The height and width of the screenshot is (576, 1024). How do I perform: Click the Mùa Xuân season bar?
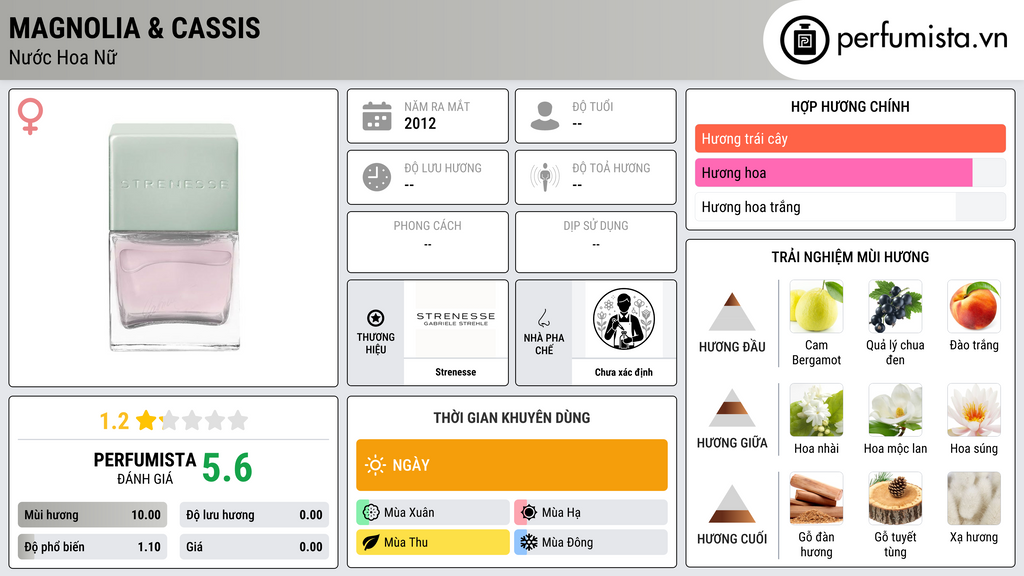pyautogui.click(x=433, y=513)
